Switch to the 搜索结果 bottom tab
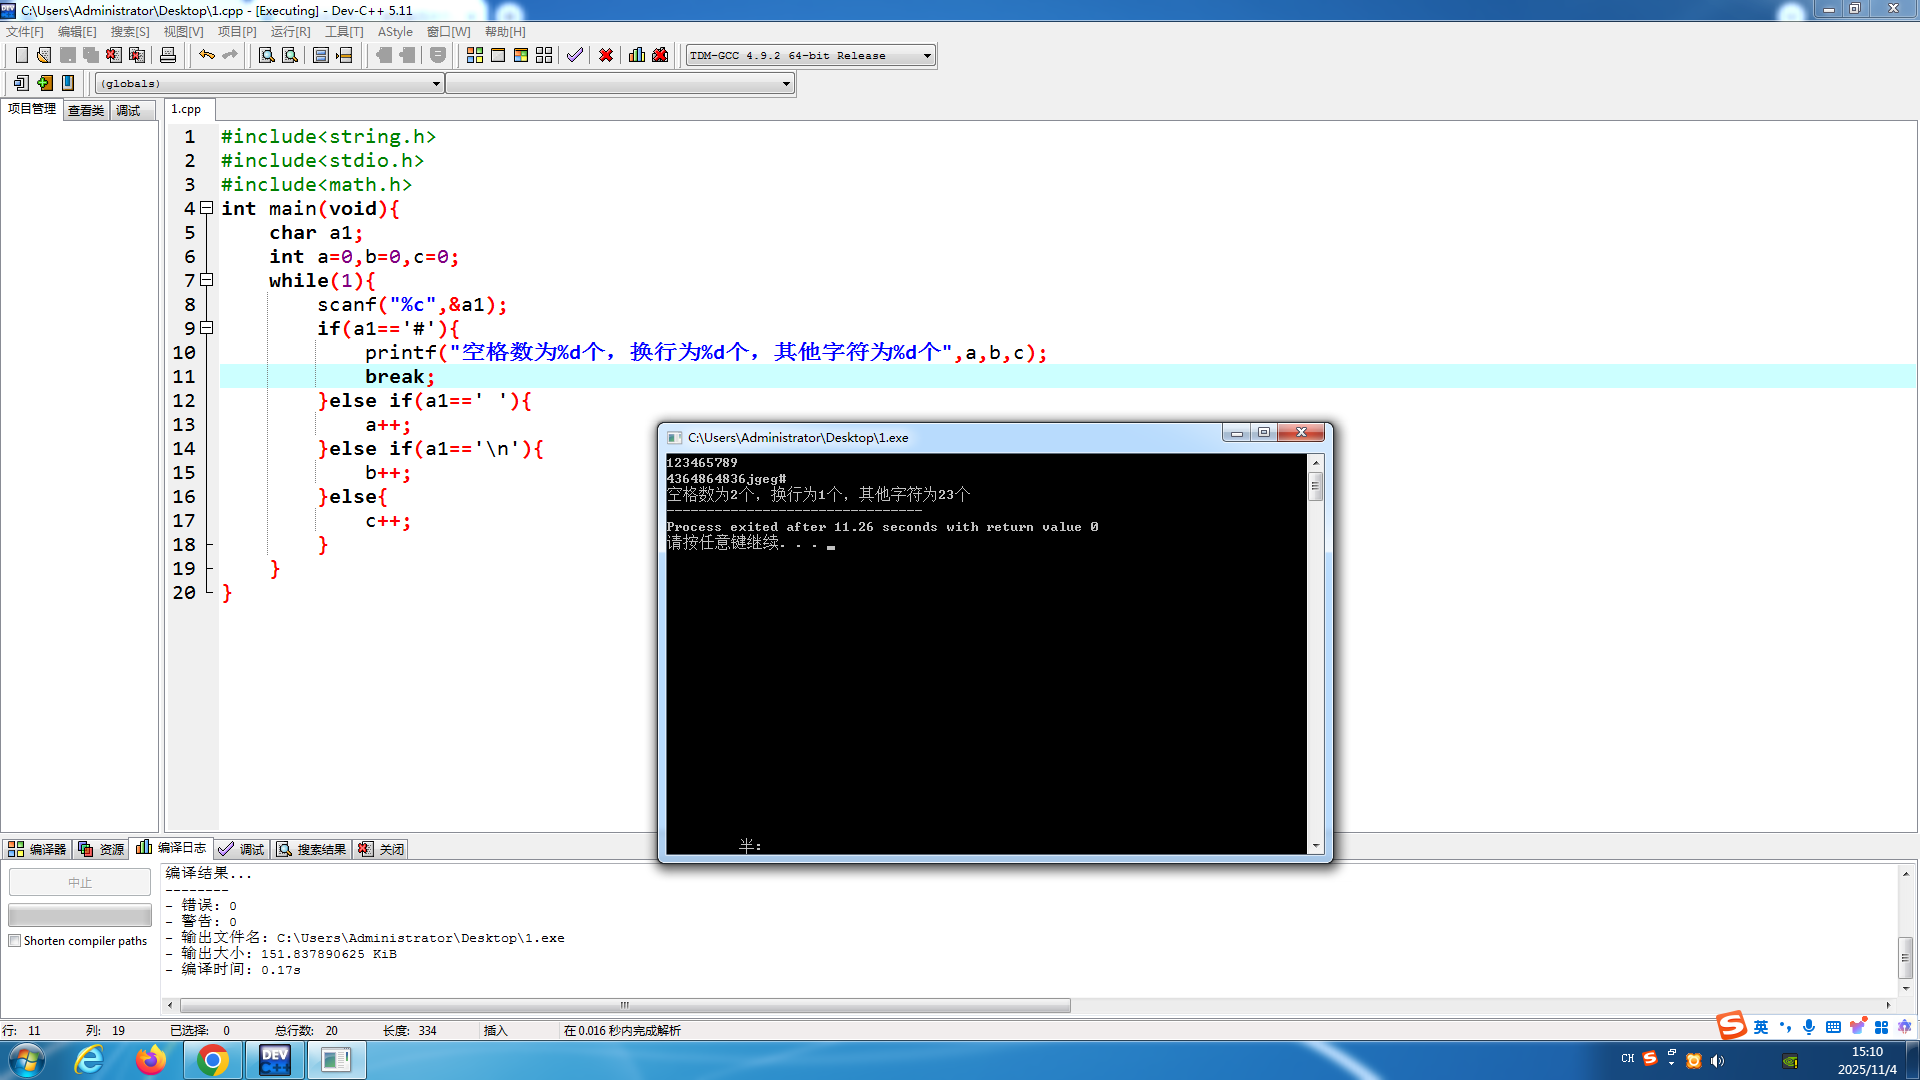This screenshot has height=1080, width=1920. click(311, 849)
